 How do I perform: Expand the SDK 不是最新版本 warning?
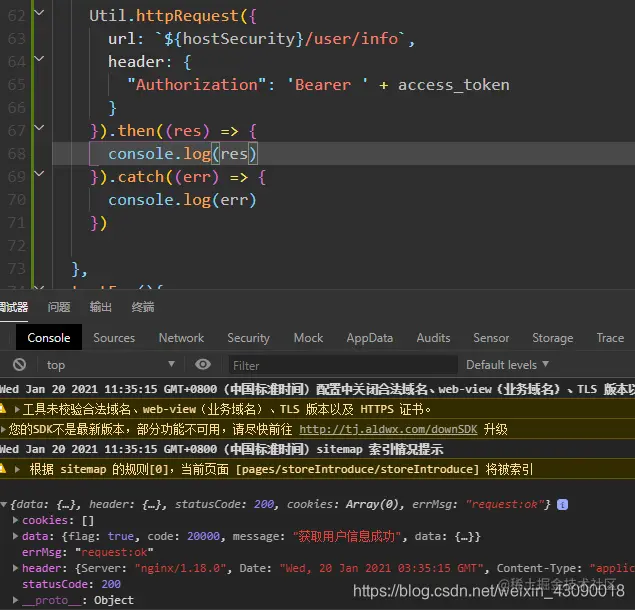(x=3, y=429)
